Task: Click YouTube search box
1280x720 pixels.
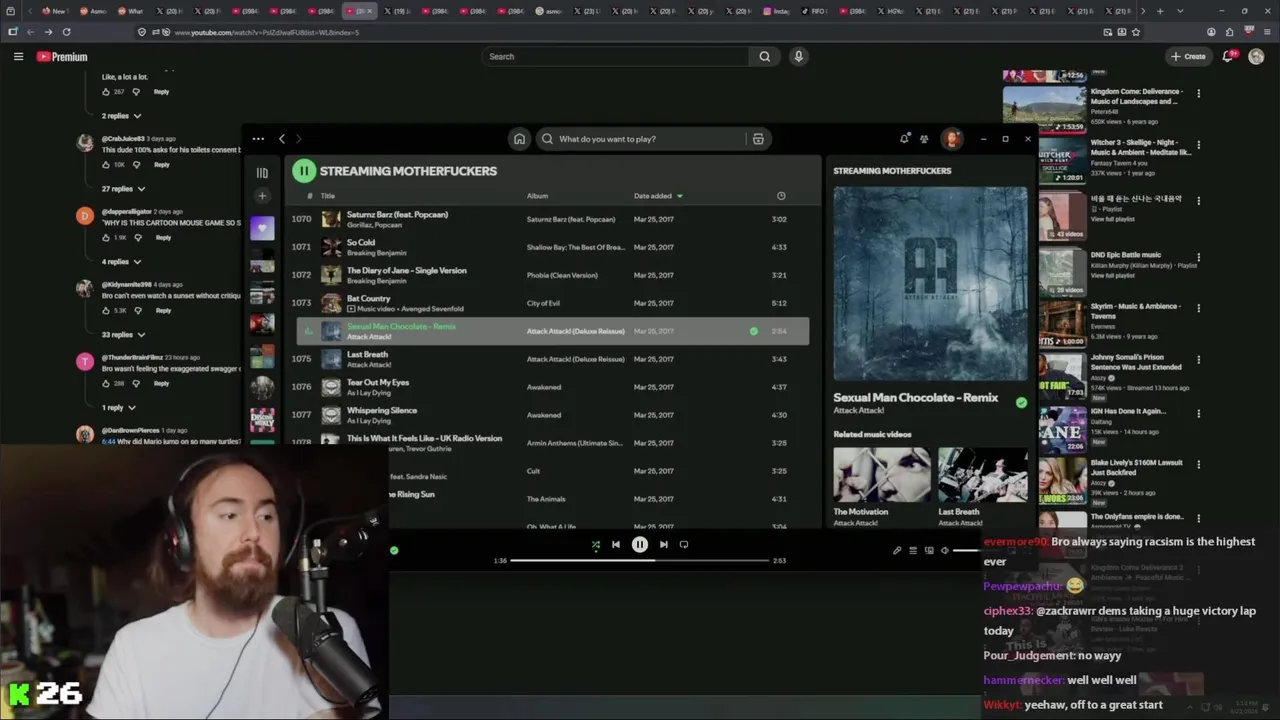Action: point(615,57)
